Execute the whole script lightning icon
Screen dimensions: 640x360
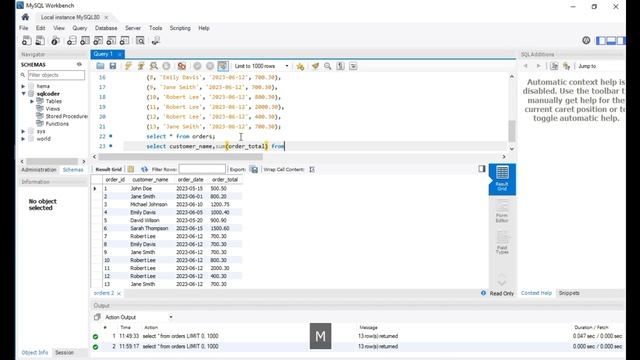pos(128,66)
